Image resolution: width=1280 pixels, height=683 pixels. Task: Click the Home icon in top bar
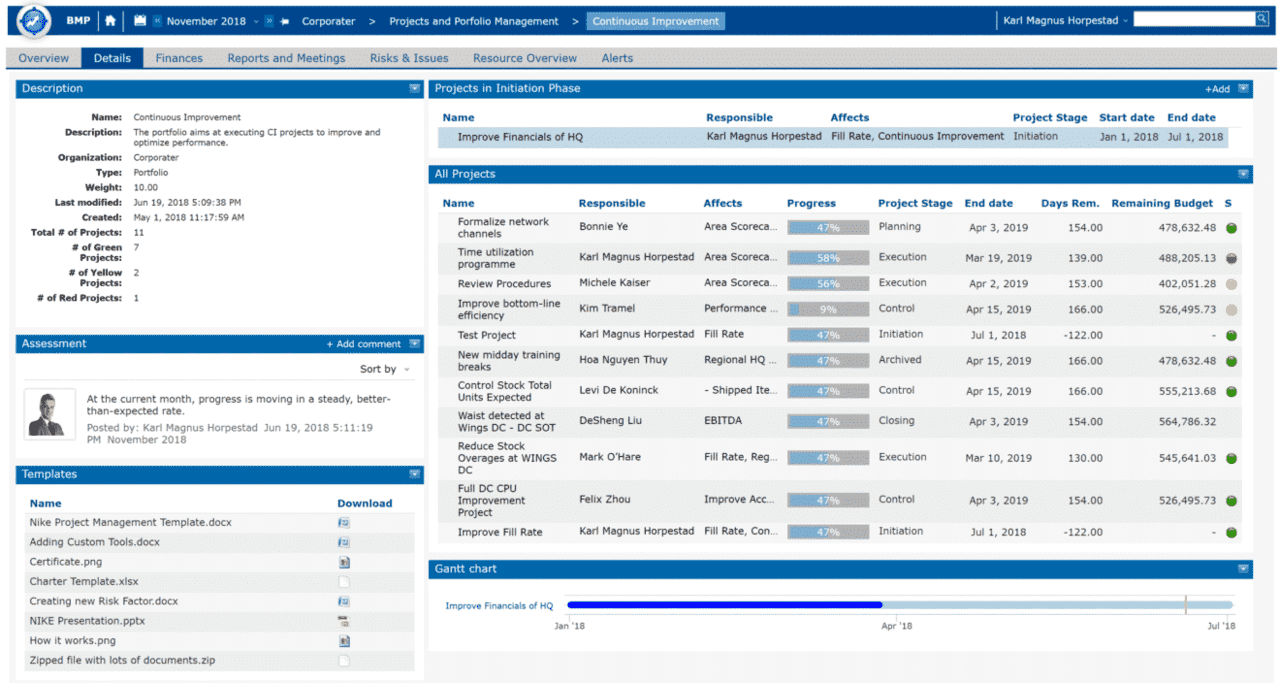click(x=110, y=21)
